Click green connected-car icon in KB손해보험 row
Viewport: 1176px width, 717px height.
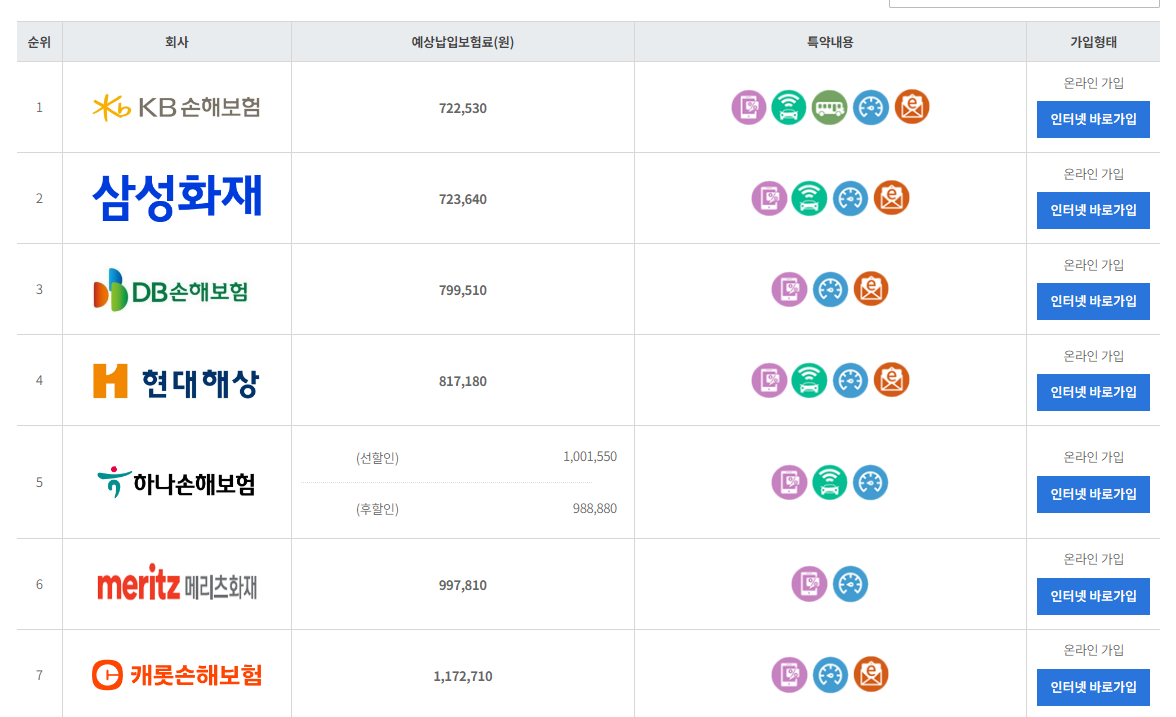[x=789, y=107]
